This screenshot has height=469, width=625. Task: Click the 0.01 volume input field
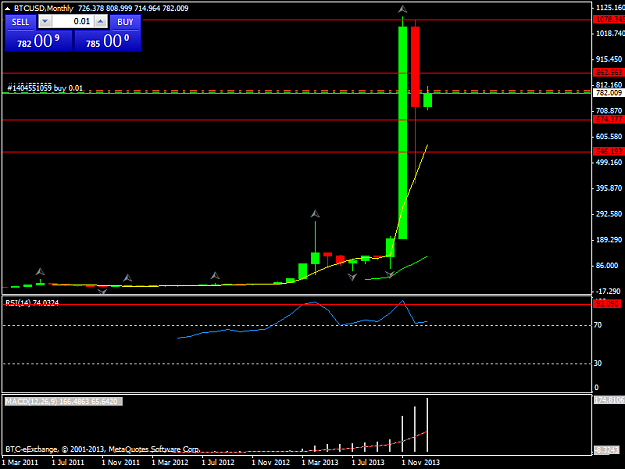click(73, 22)
